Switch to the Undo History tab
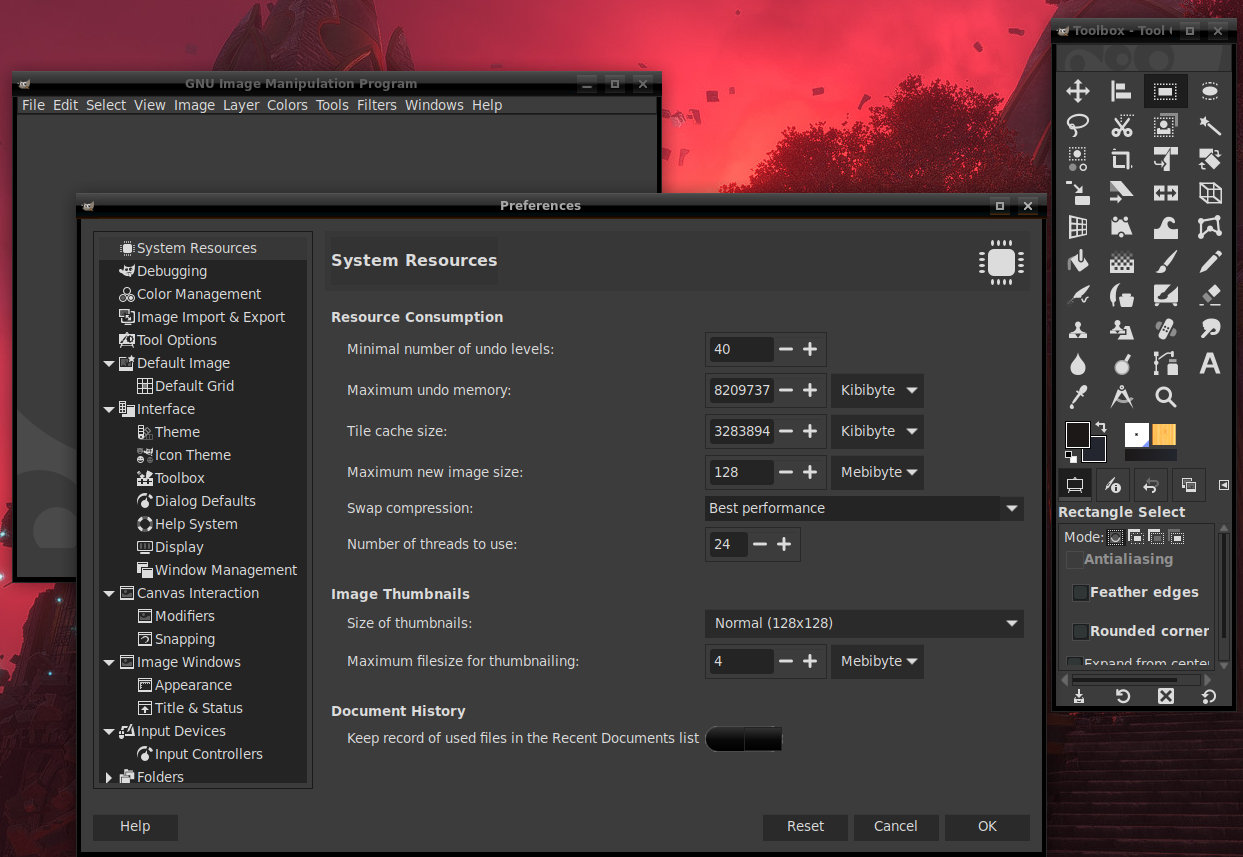The image size is (1243, 857). [x=1150, y=485]
